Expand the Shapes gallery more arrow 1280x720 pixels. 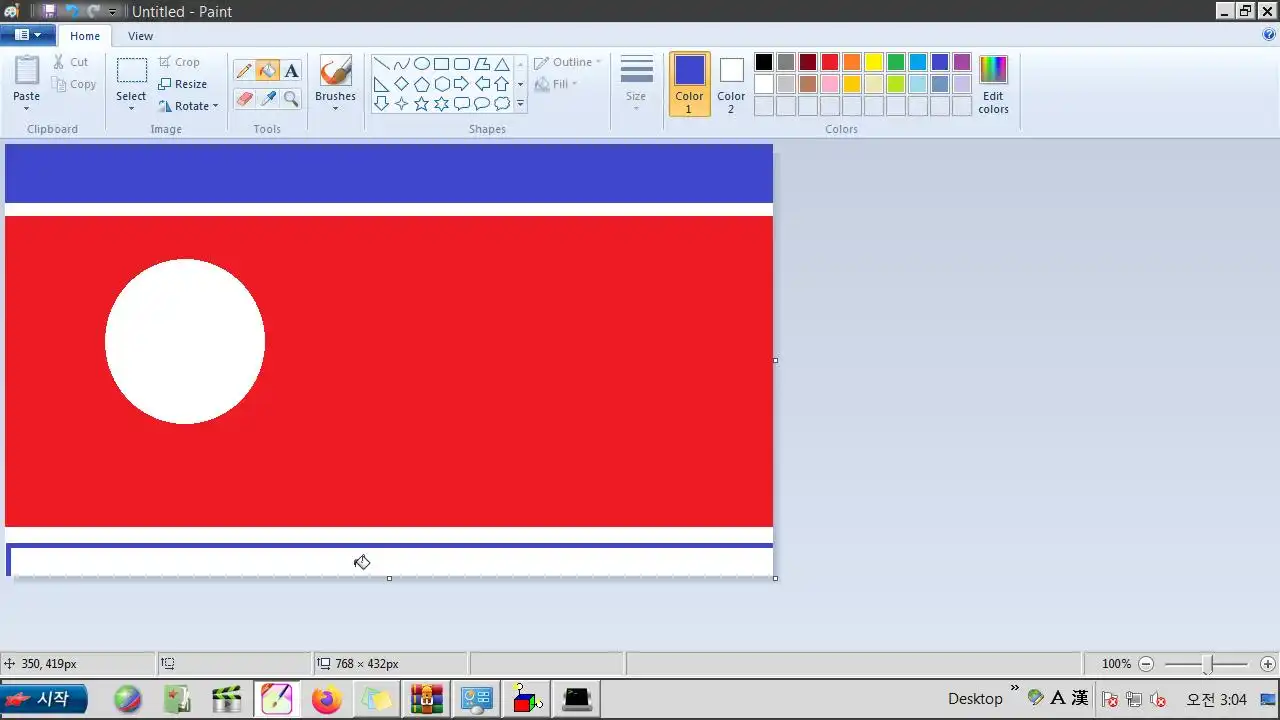coord(520,103)
